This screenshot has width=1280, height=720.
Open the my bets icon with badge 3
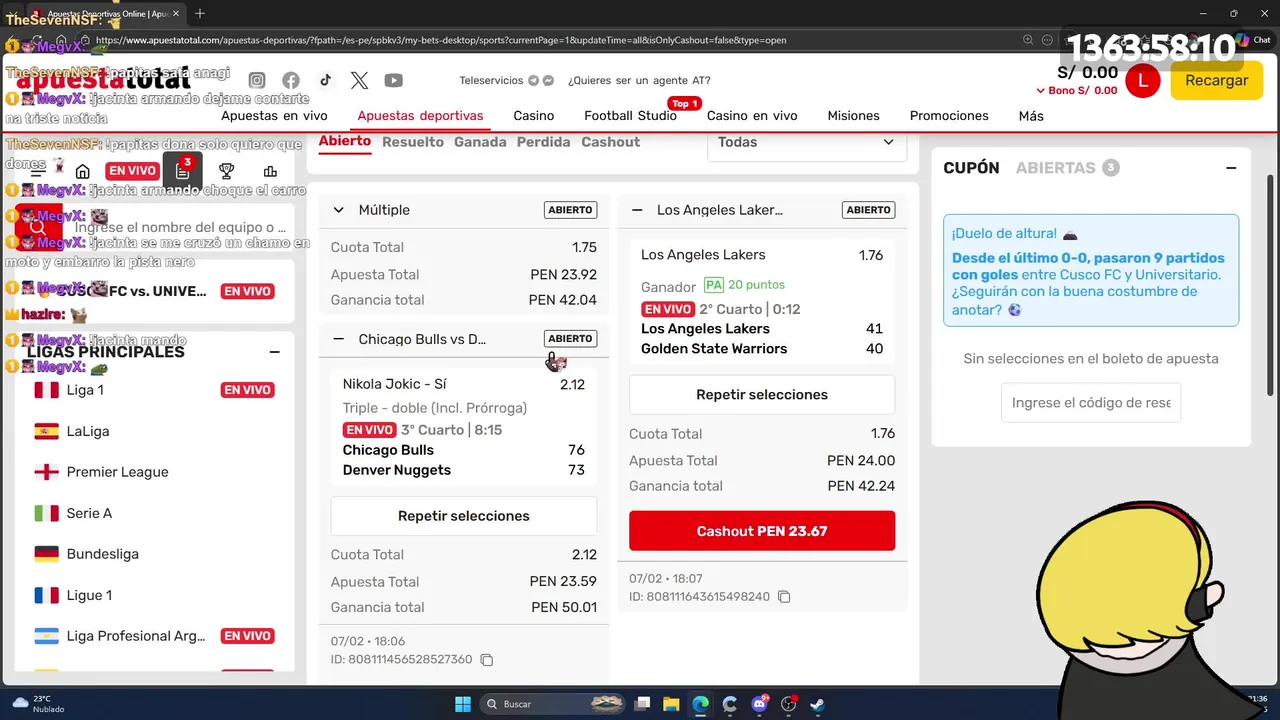(182, 171)
